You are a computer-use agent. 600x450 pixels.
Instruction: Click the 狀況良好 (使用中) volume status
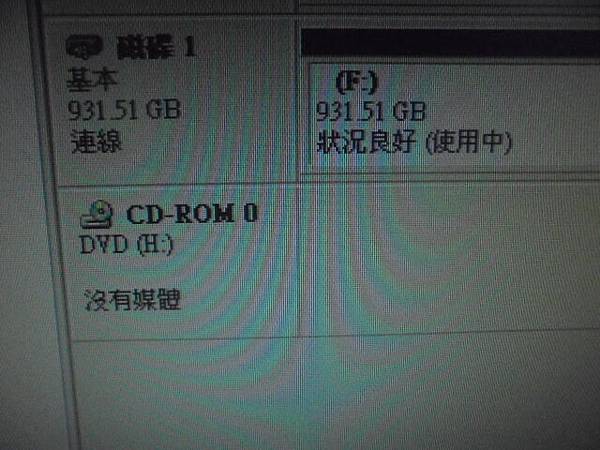[x=414, y=142]
